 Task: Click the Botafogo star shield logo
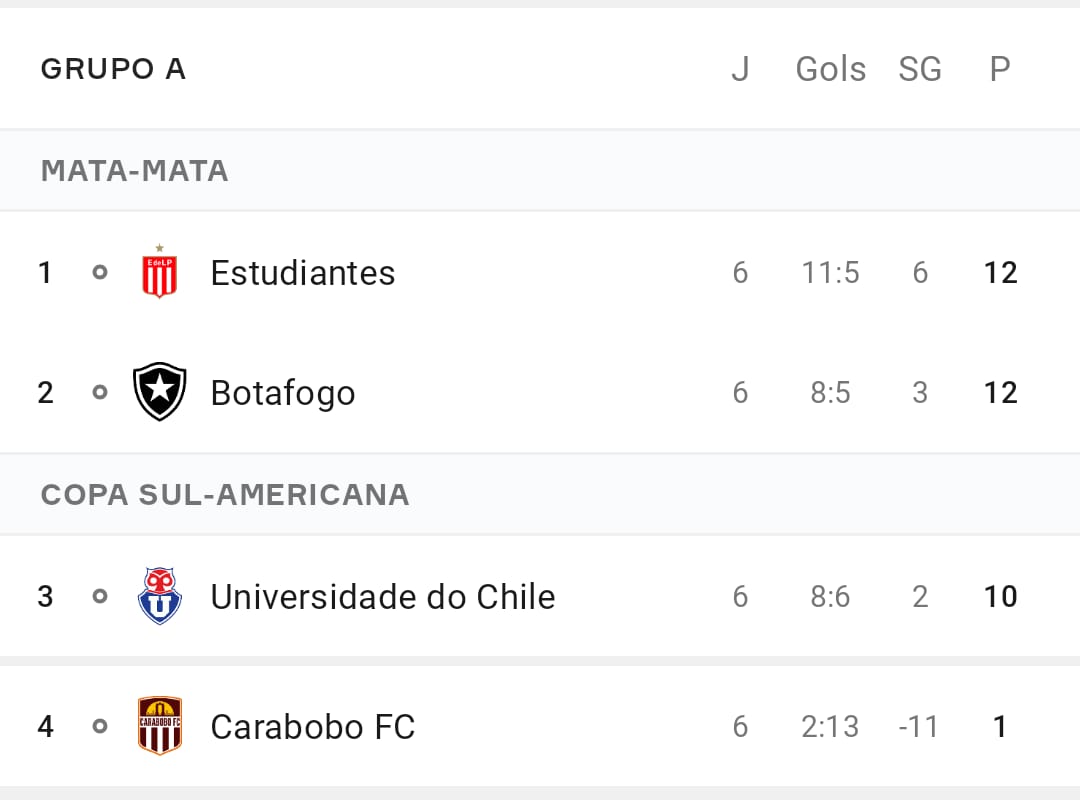(159, 391)
